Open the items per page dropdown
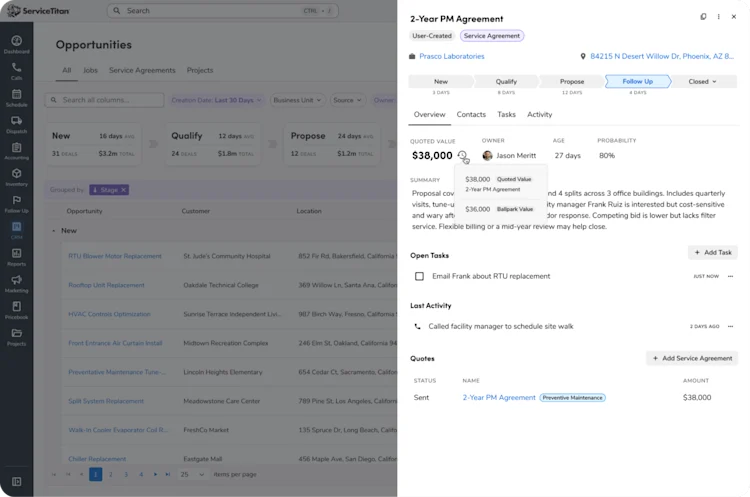This screenshot has height=497, width=750. (x=191, y=475)
